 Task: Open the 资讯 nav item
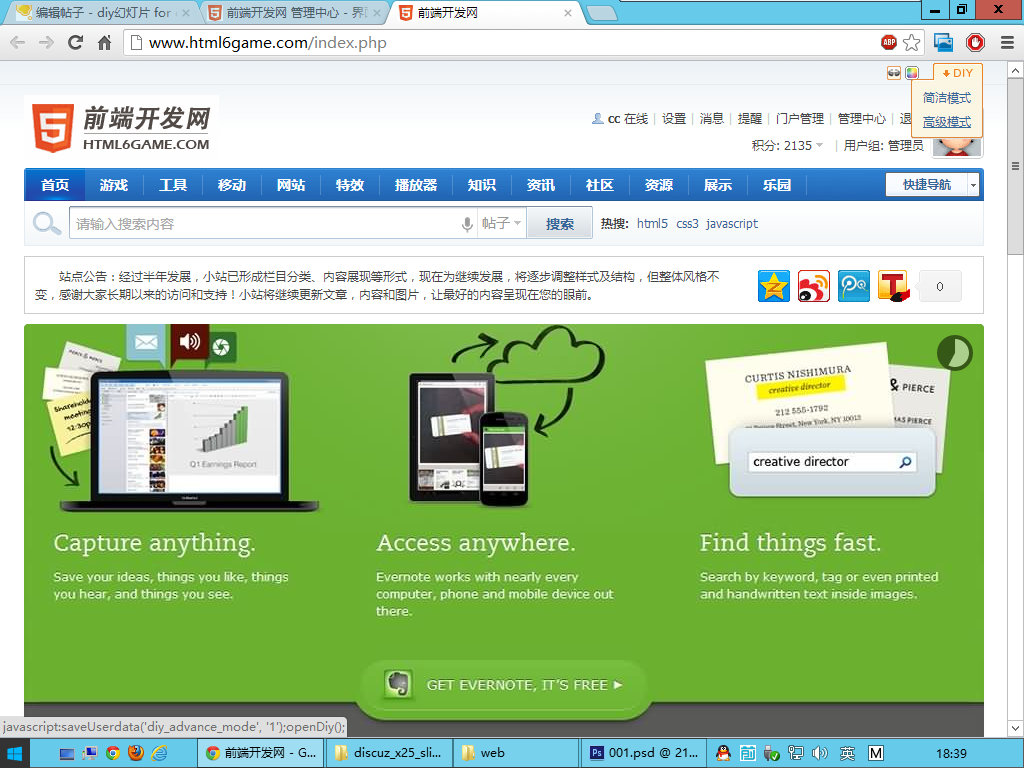541,185
